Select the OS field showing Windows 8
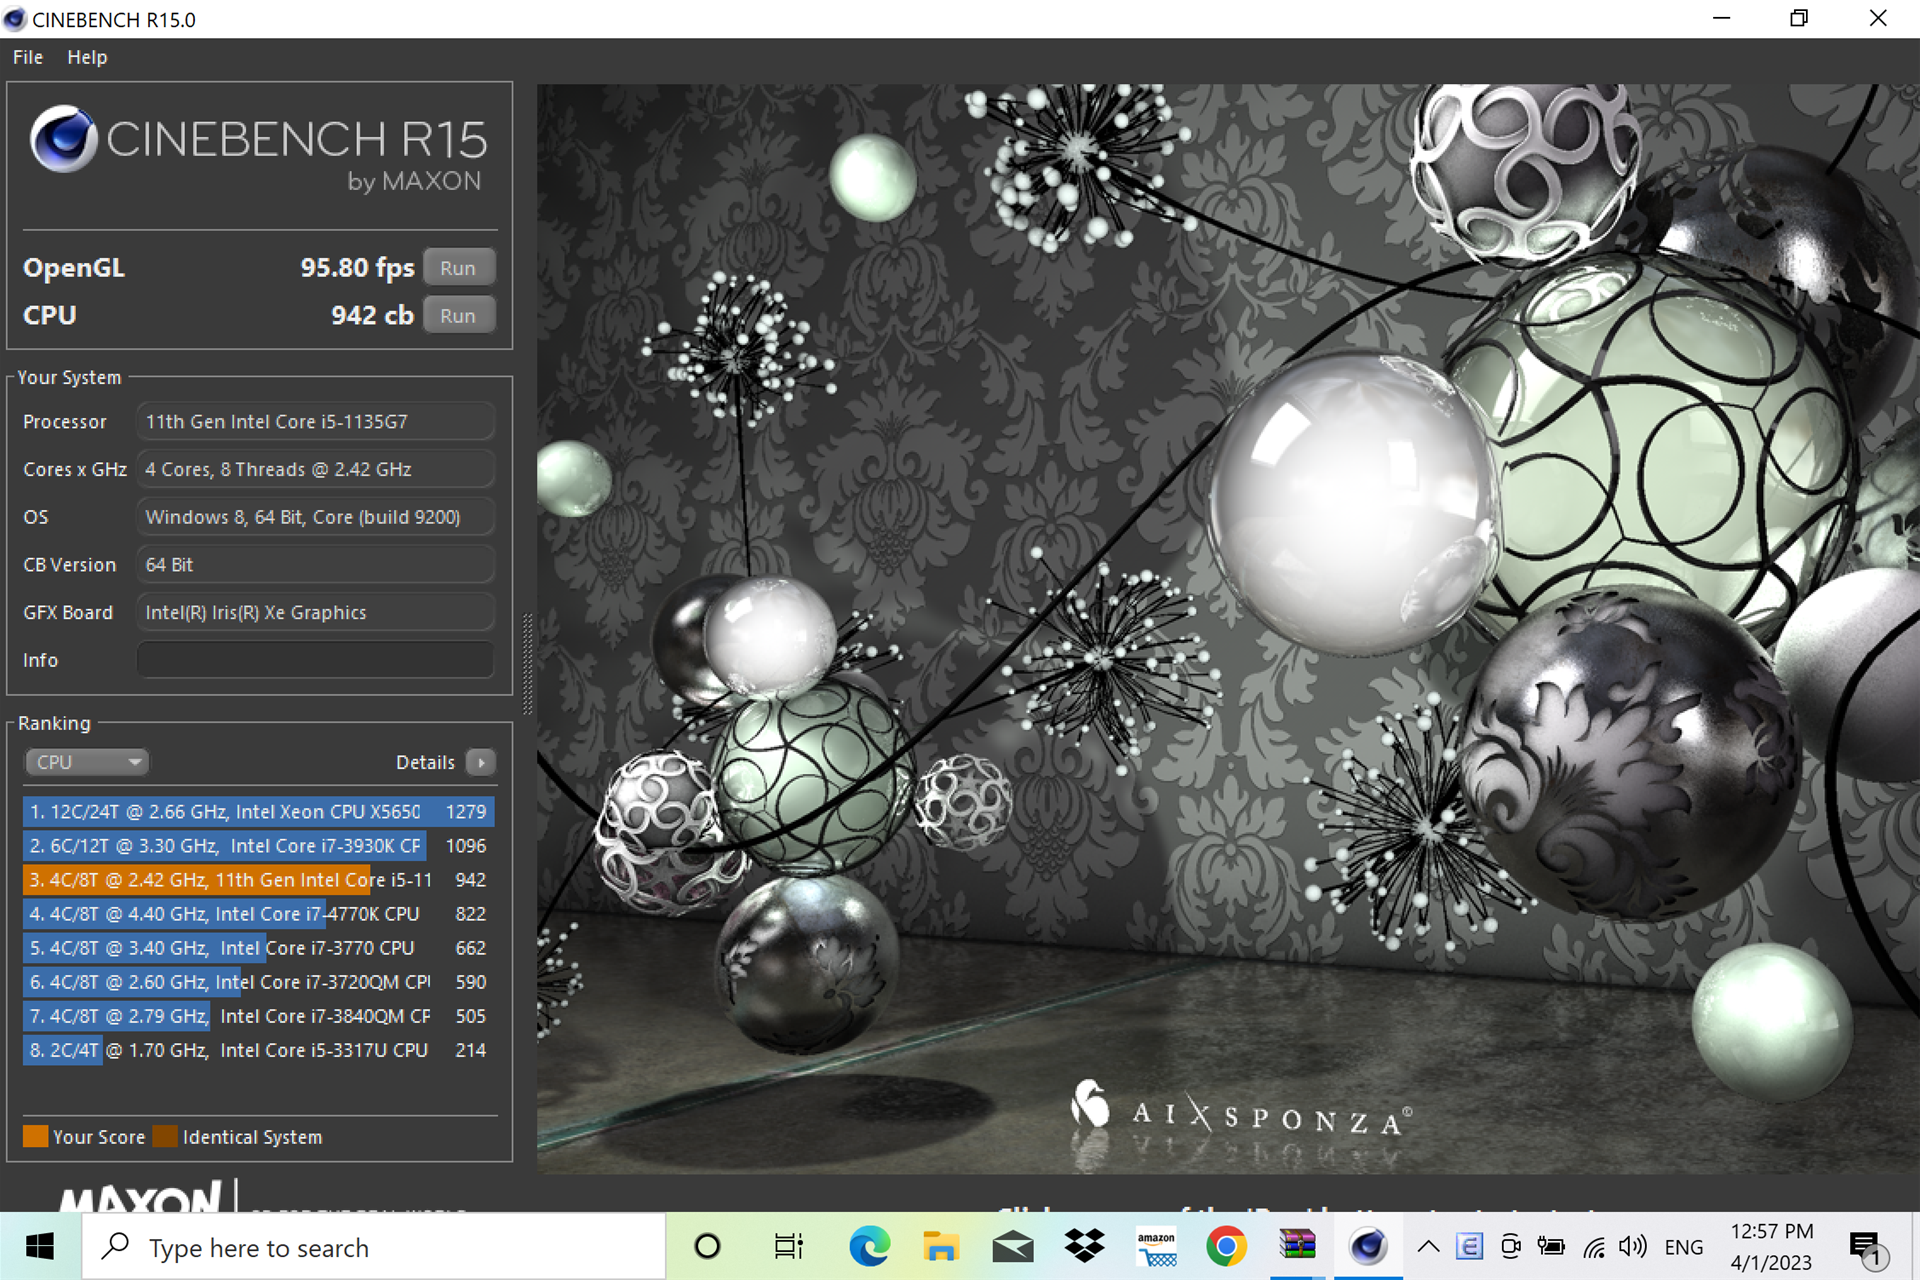The height and width of the screenshot is (1280, 1920). coord(315,517)
